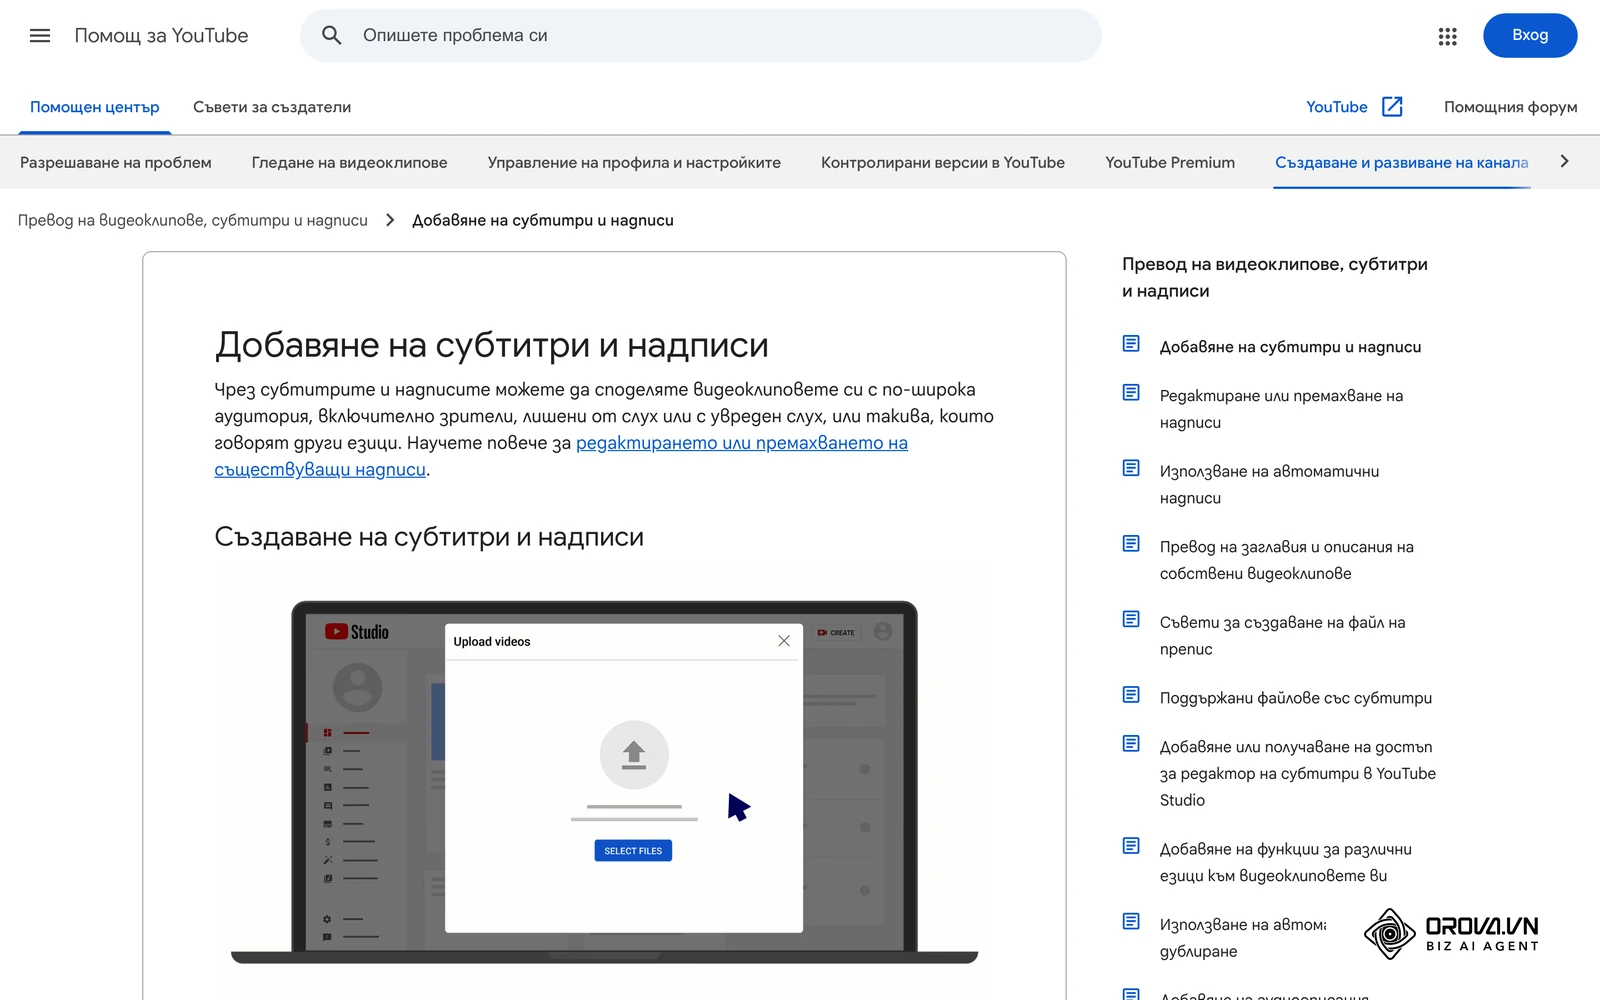Open sidebar article Превод на заглавия и описания

click(x=1286, y=560)
